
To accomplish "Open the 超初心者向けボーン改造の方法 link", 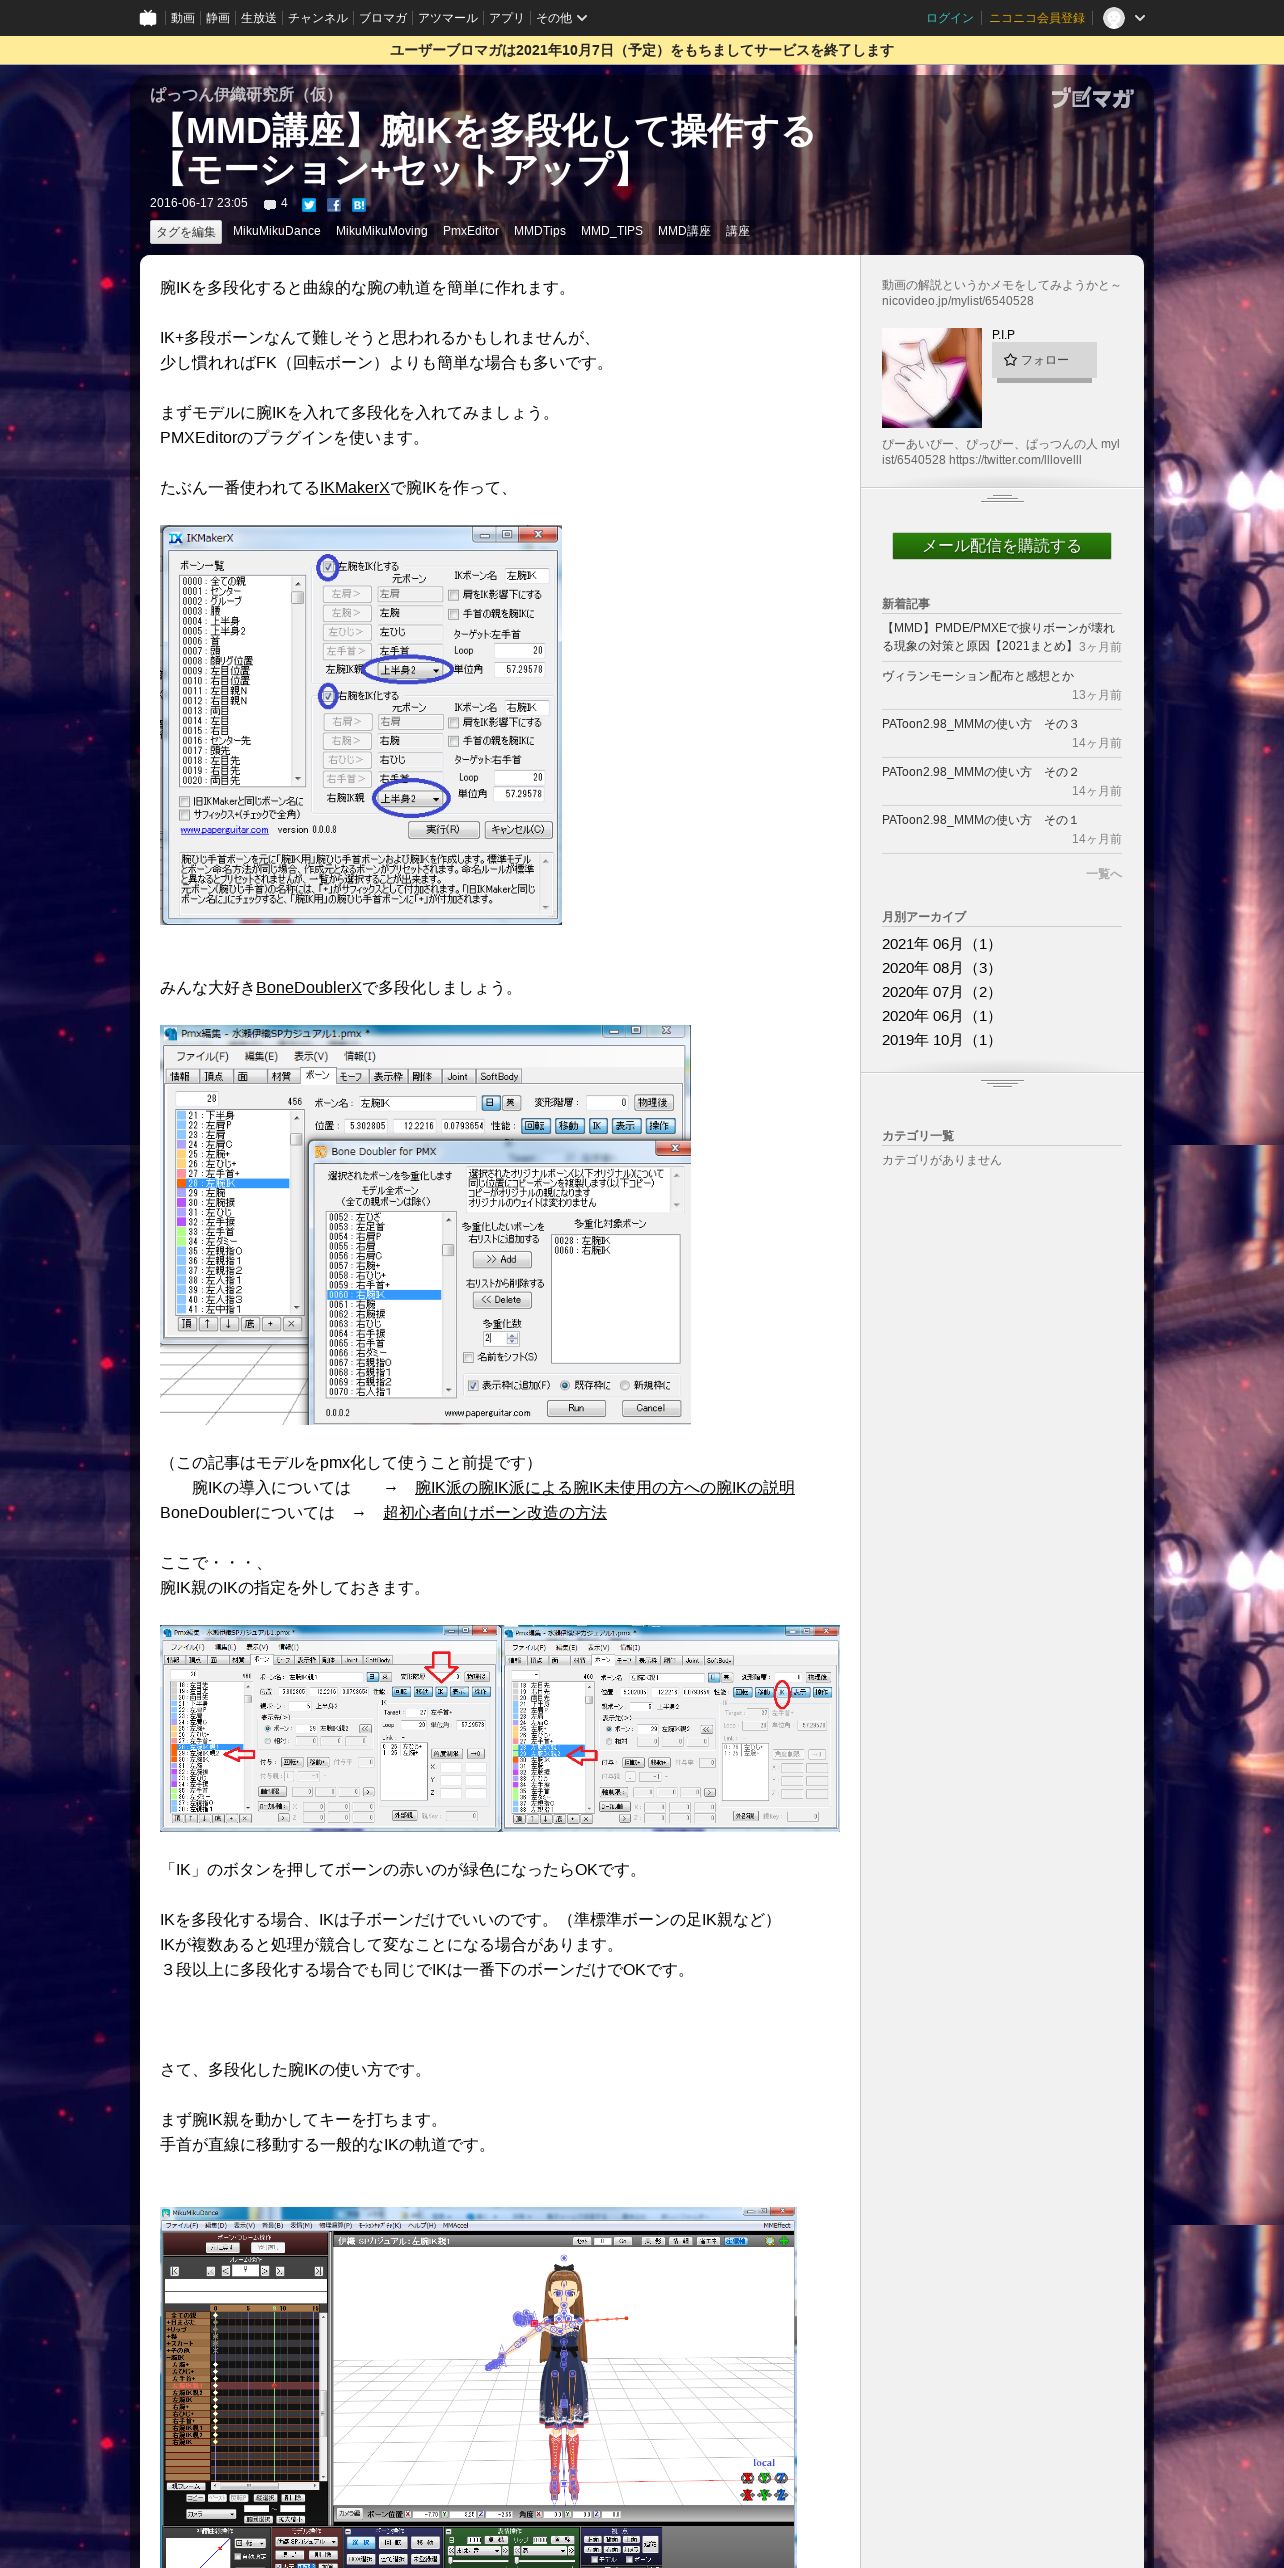I will click(495, 1513).
